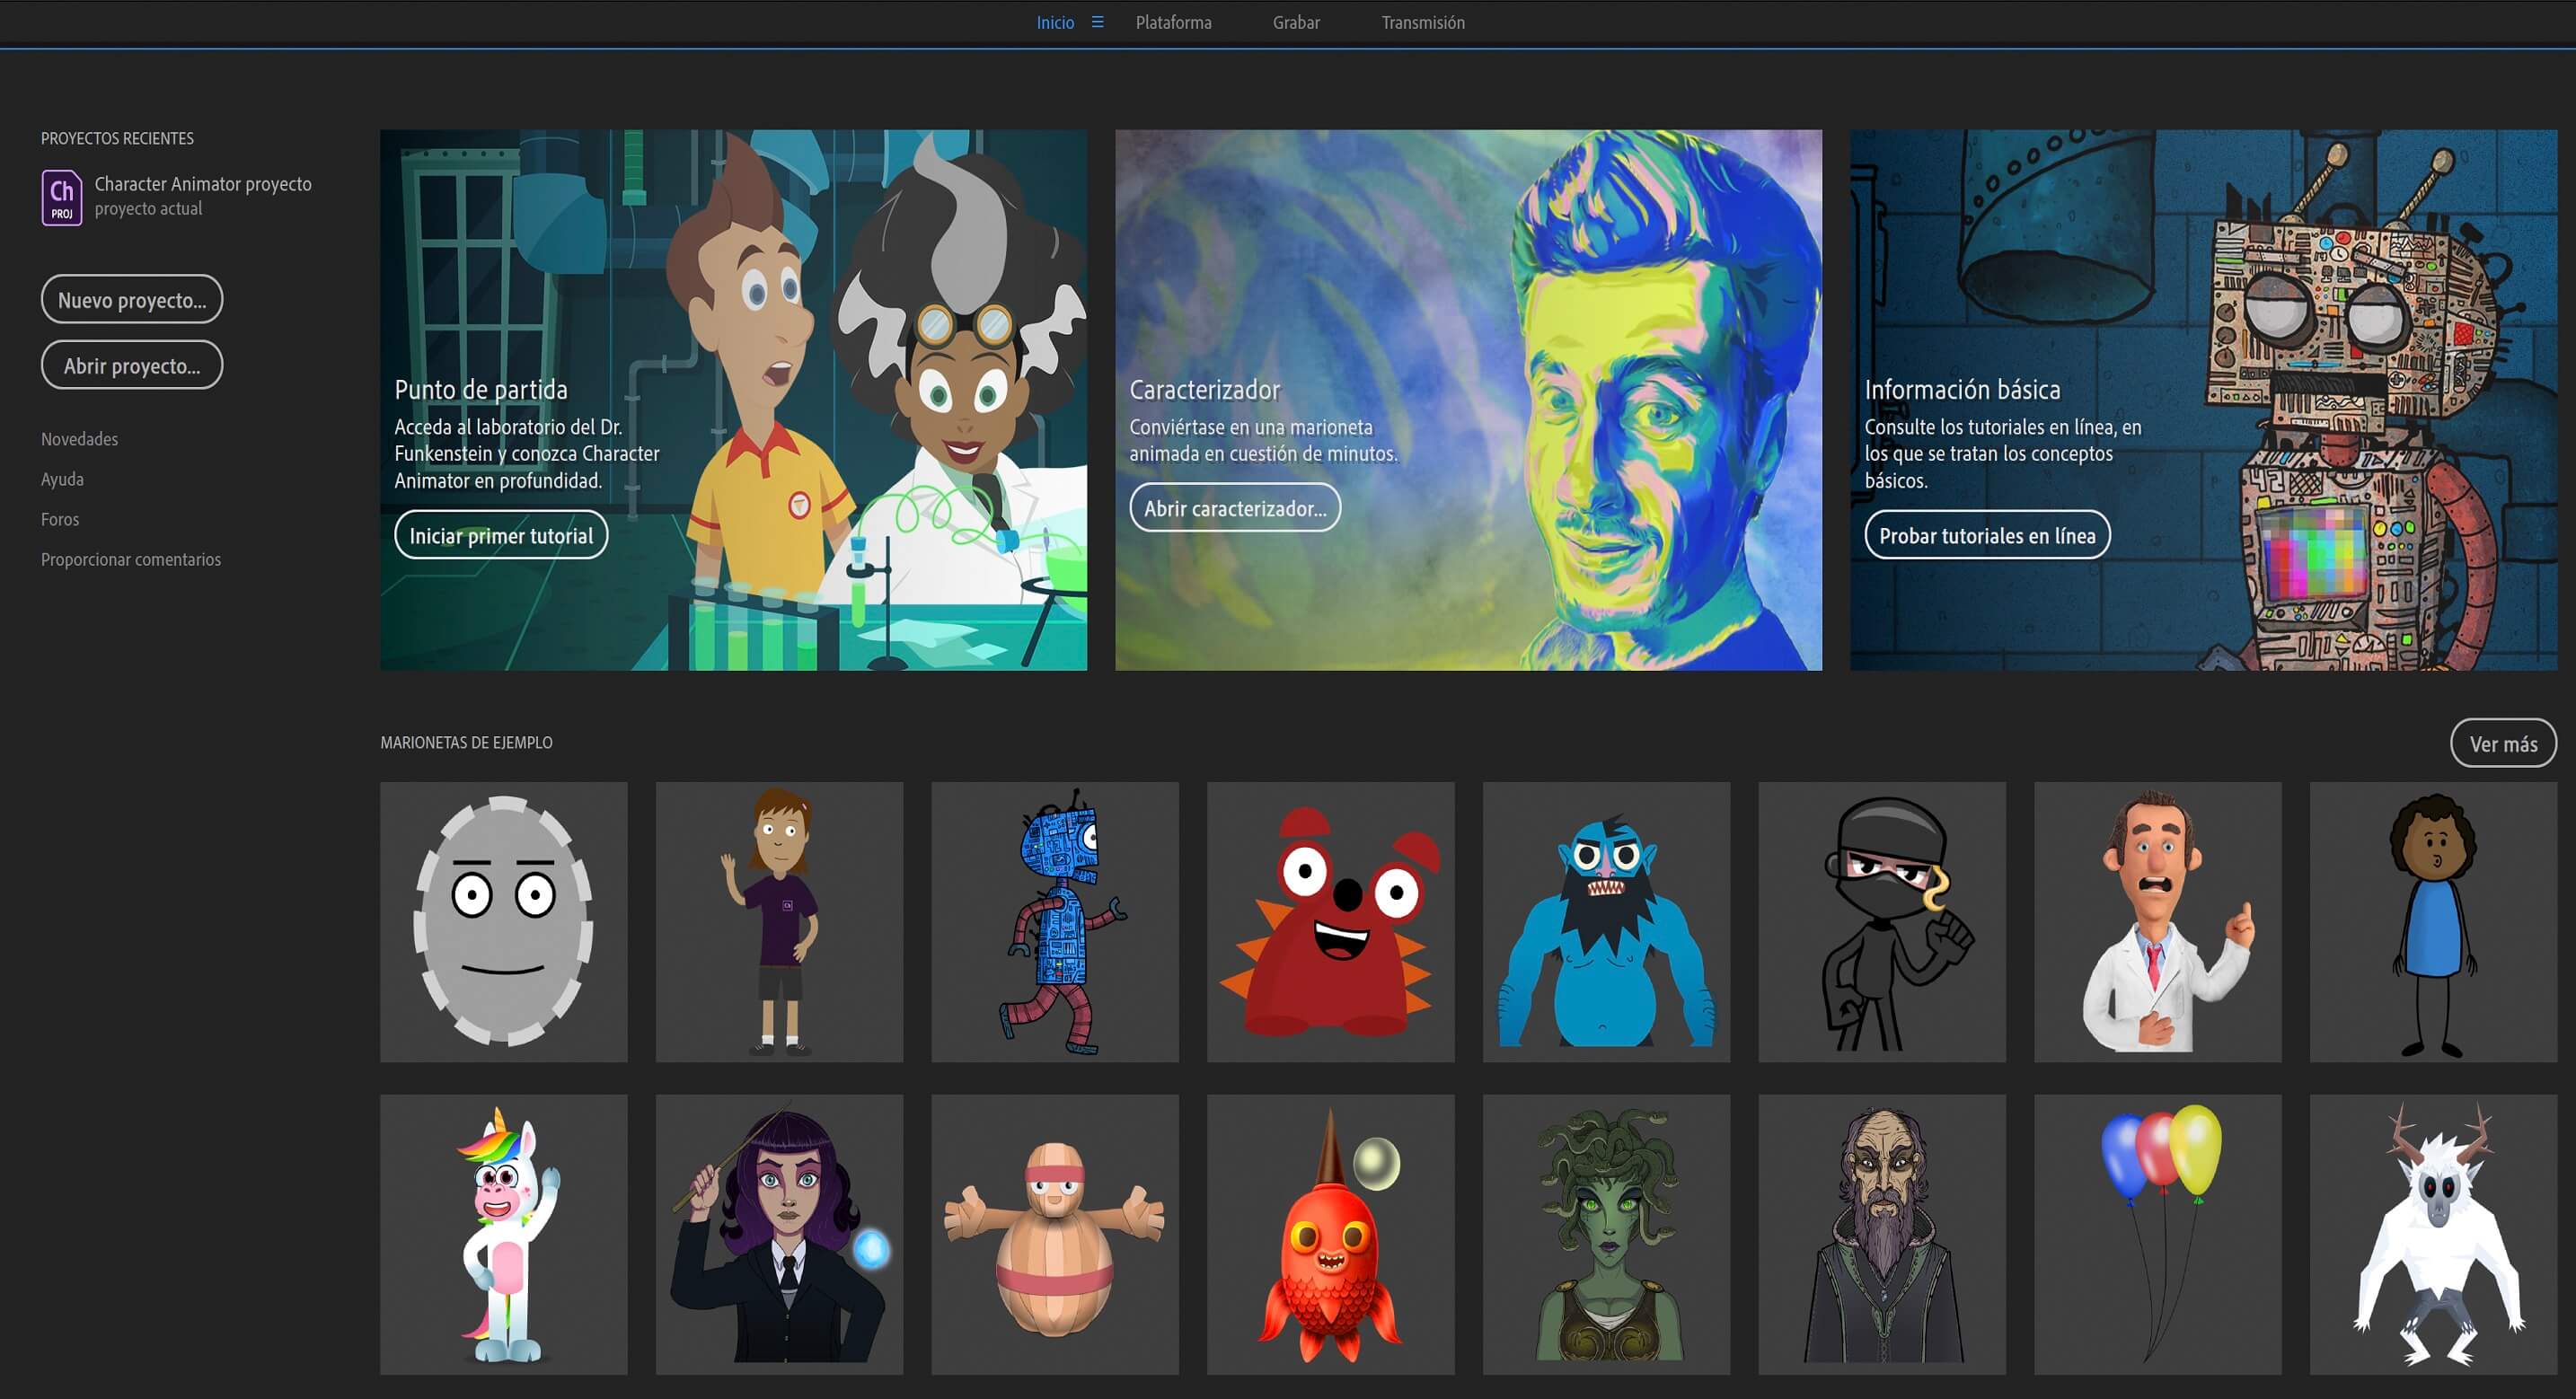Click Probar tutoriales en línea

(x=1987, y=536)
